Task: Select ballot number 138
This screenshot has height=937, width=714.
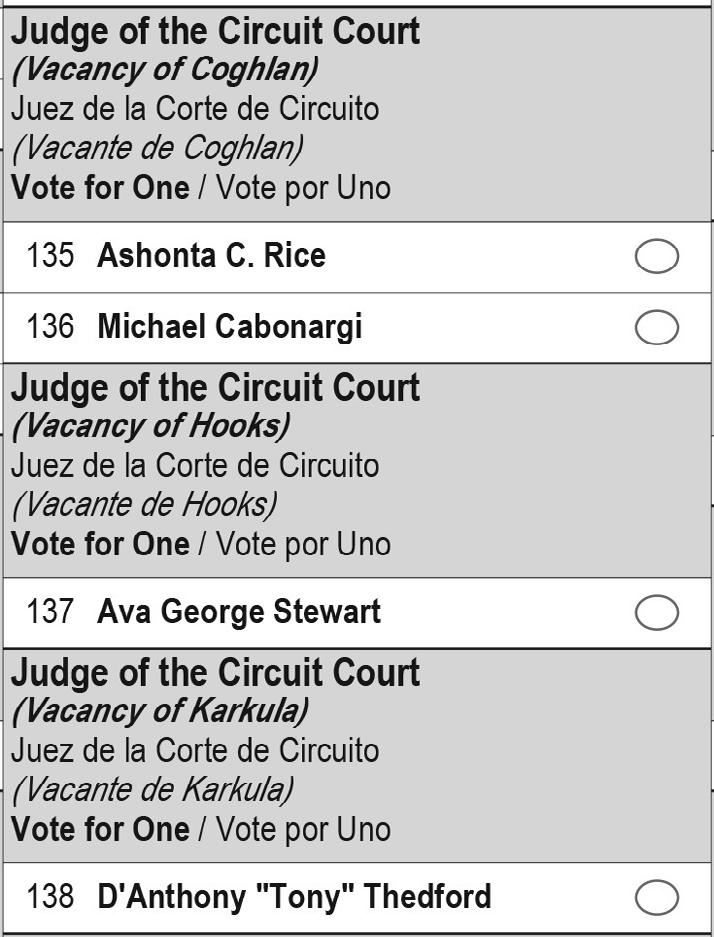Action: [x=50, y=897]
